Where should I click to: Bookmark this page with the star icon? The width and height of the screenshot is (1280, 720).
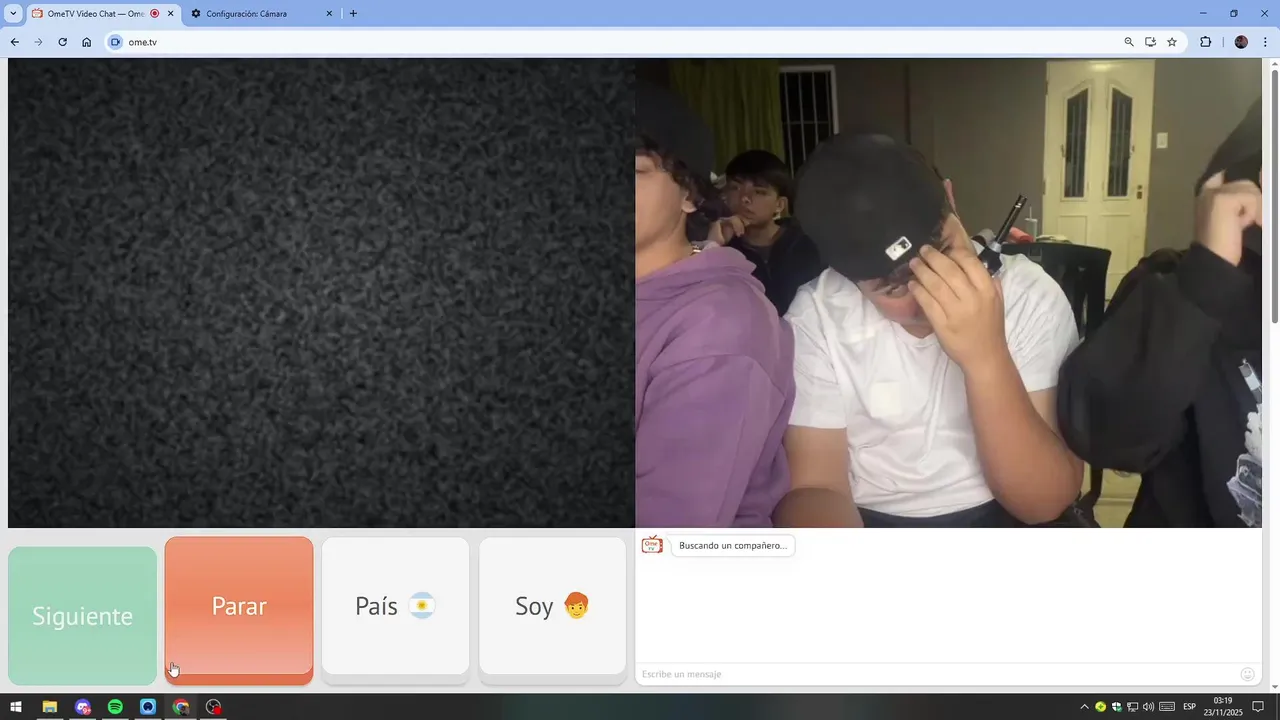[x=1172, y=42]
